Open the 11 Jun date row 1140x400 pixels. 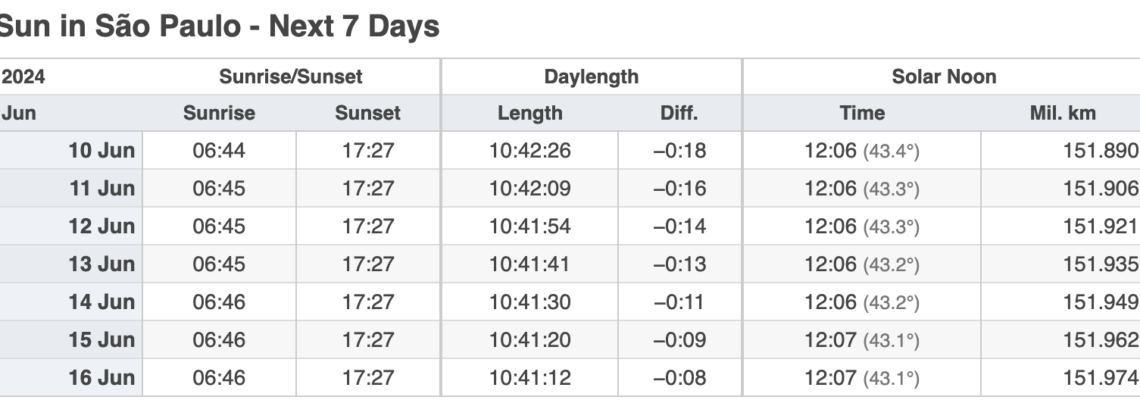101,188
